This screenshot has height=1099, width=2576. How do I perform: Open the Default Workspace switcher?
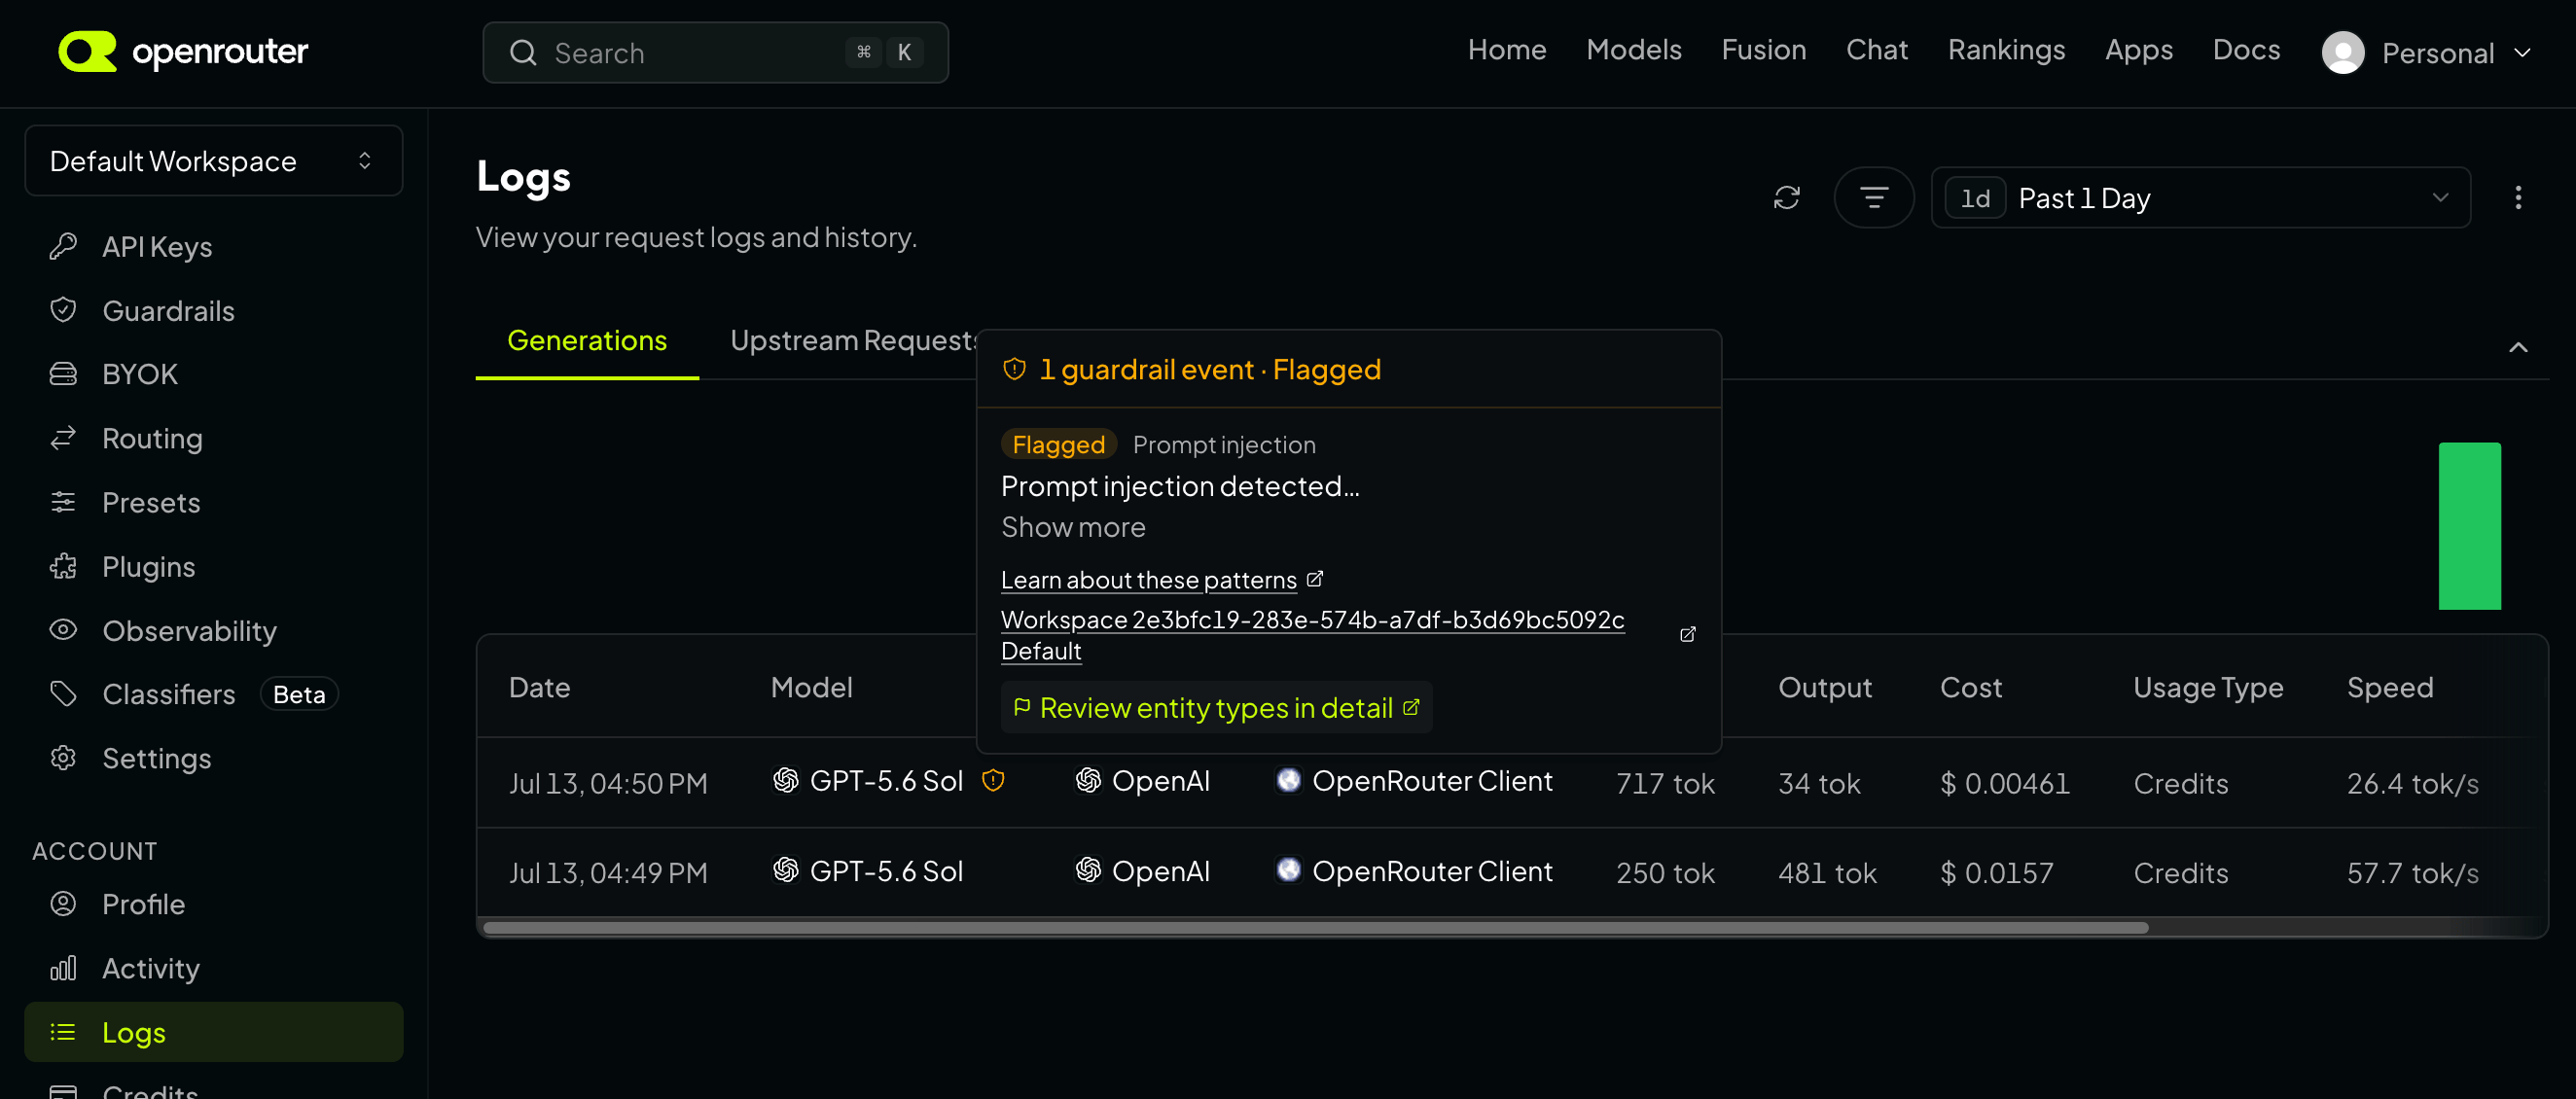(214, 160)
